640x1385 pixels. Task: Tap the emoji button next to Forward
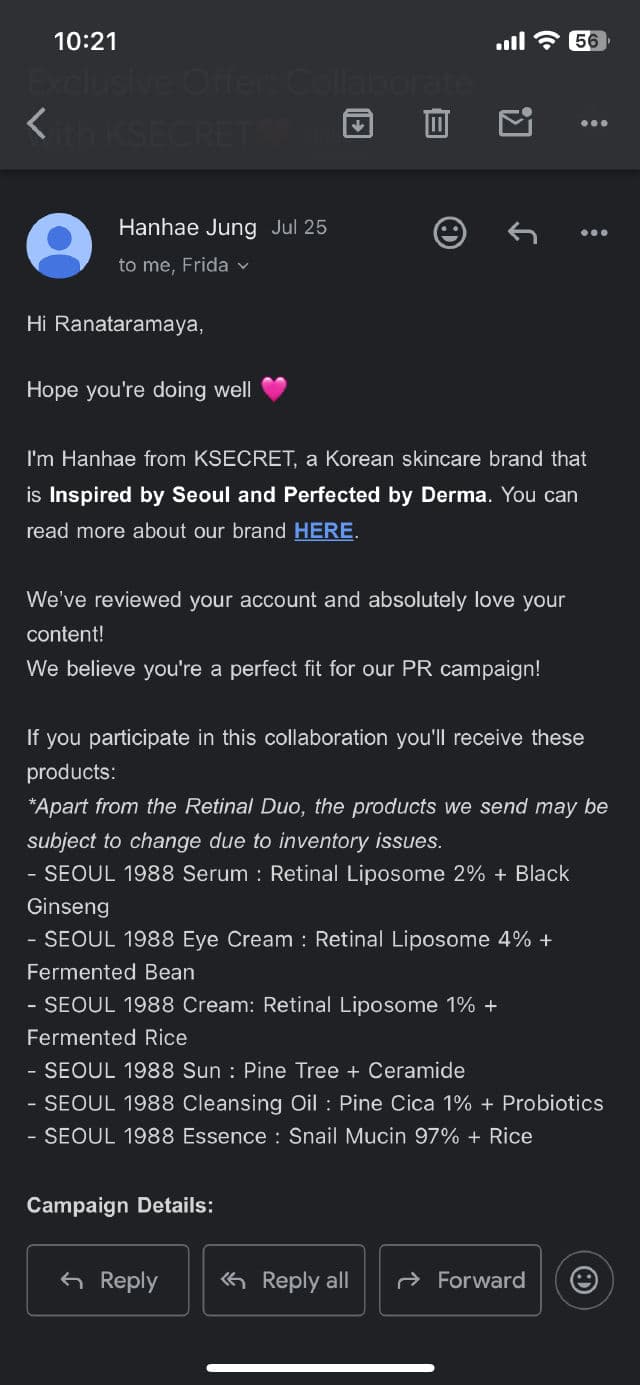(x=584, y=1280)
